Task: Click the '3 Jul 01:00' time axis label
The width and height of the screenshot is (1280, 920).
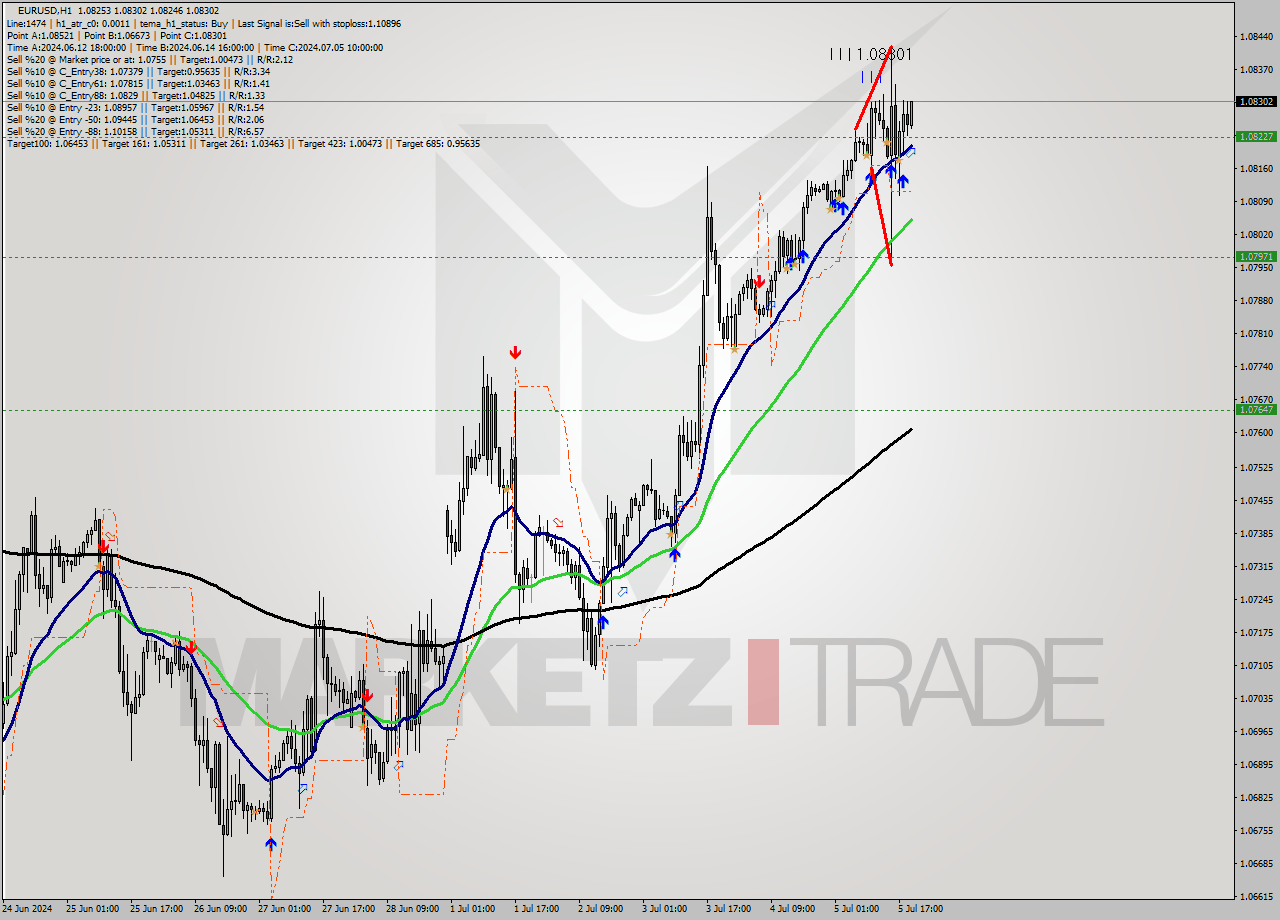Action: click(665, 909)
